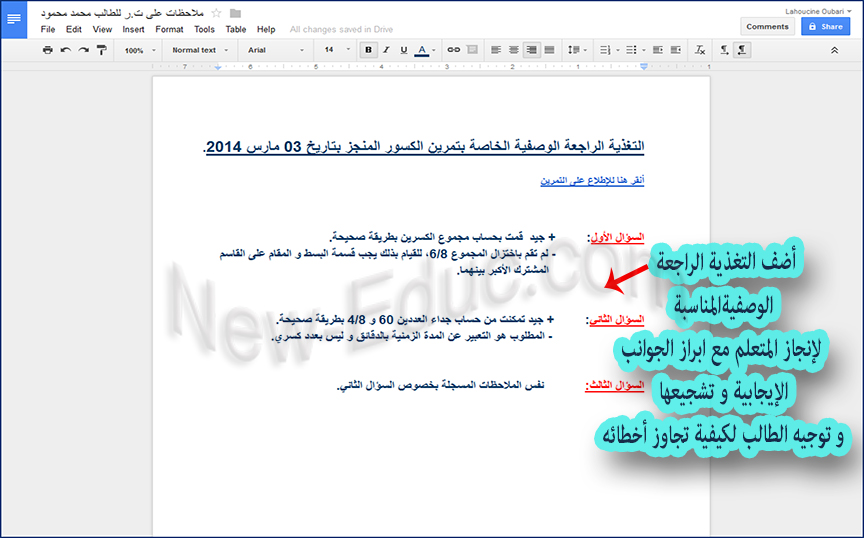Open the Format menu
The height and width of the screenshot is (538, 864).
169,30
